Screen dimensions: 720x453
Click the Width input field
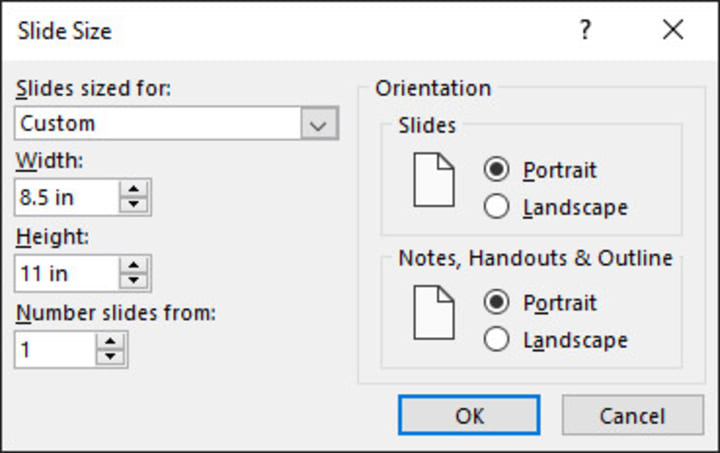tap(66, 197)
